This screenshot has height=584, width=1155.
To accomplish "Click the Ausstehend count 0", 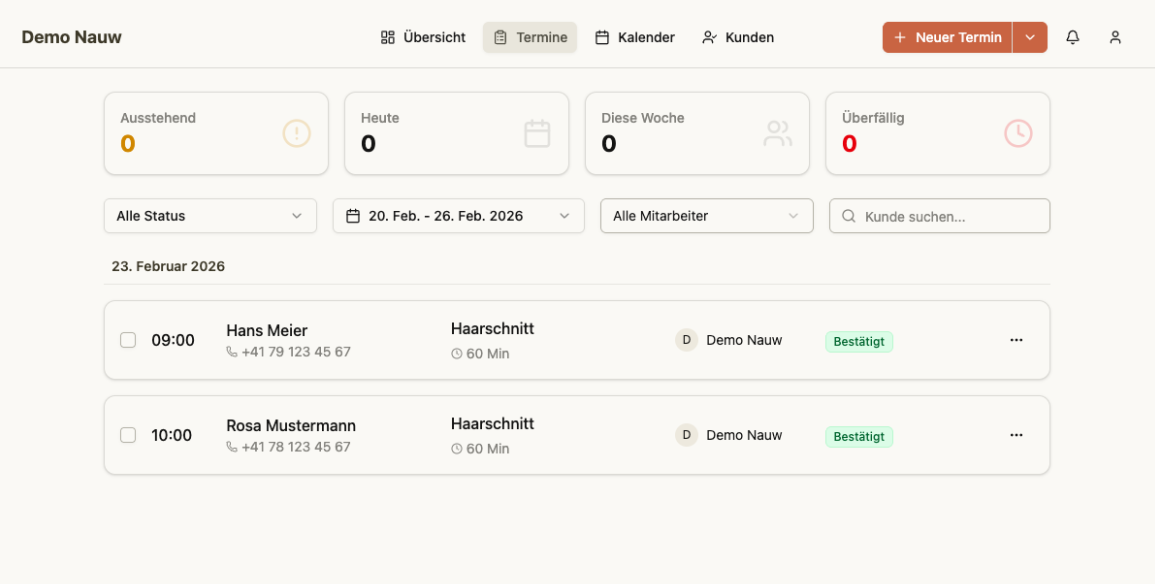I will click(x=128, y=144).
